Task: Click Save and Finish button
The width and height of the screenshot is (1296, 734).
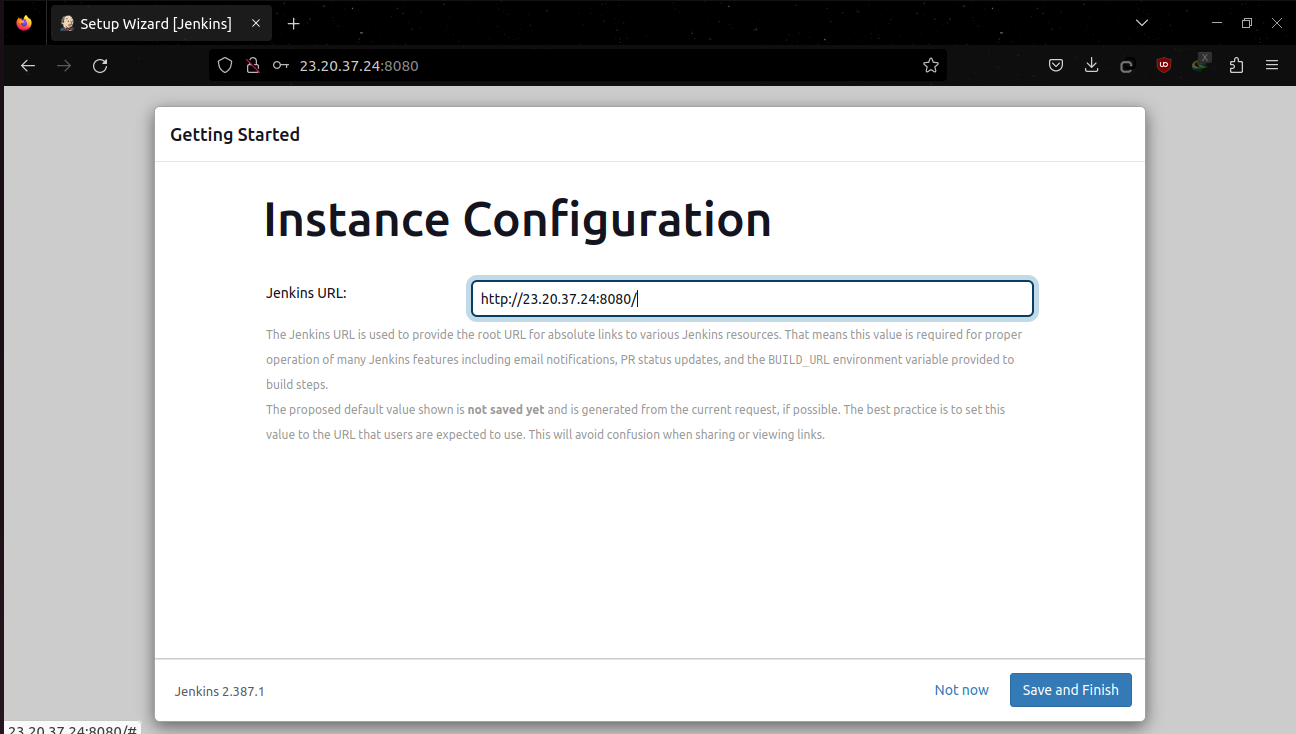Action: coord(1071,690)
